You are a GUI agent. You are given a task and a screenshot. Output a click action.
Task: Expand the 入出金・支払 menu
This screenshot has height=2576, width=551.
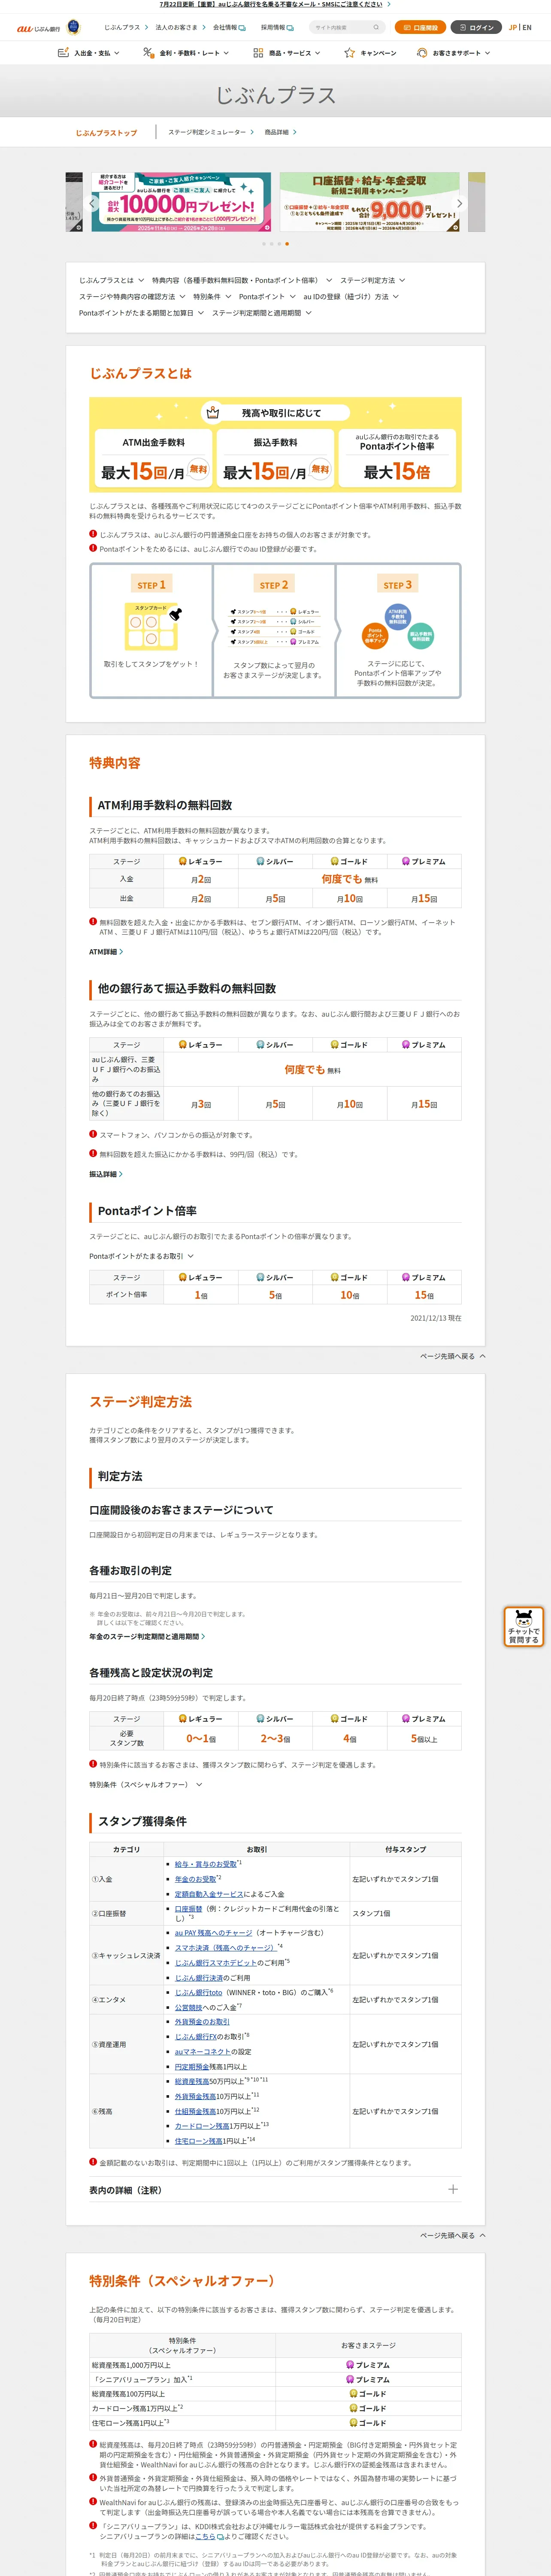pyautogui.click(x=89, y=53)
